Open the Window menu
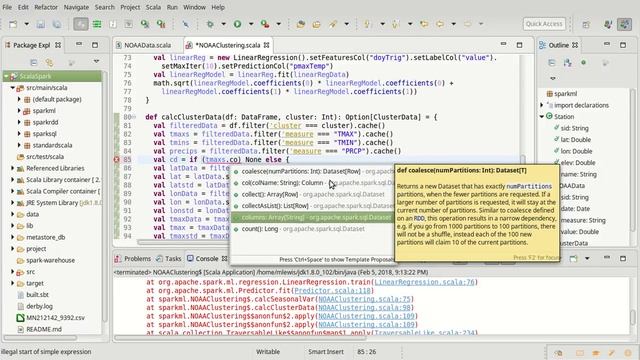Viewport: 640px width, 360px height. (194, 7)
